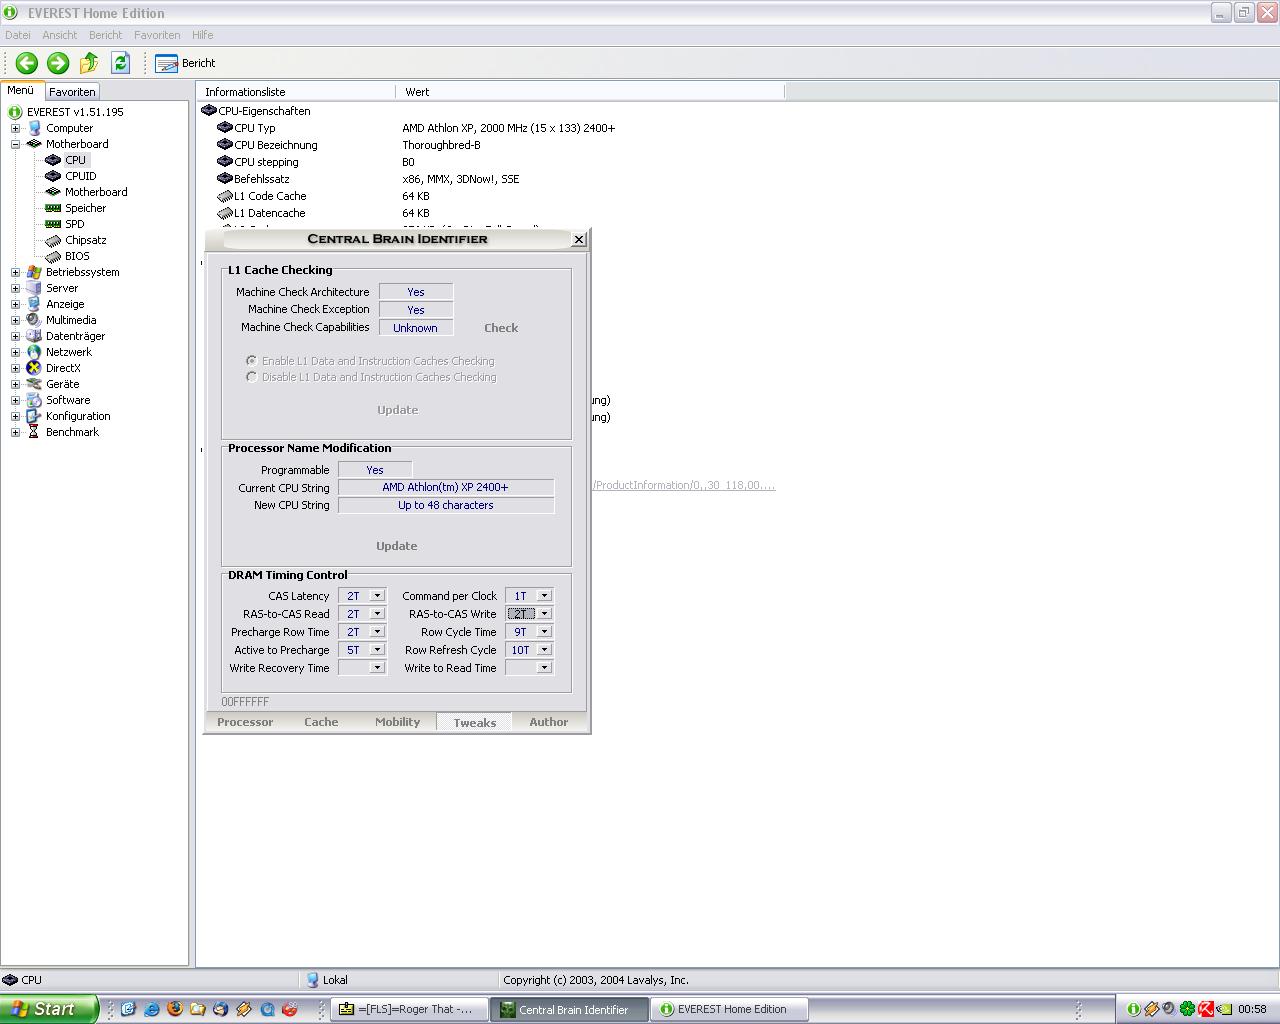Open the Ansicht menu
The height and width of the screenshot is (1024, 1280).
tap(59, 35)
